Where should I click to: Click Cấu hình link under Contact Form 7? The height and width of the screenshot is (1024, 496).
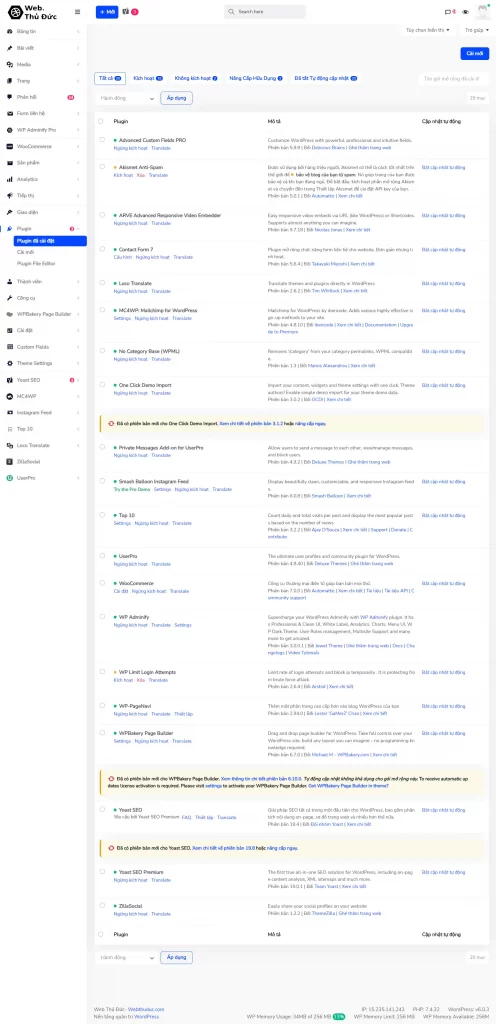click(x=123, y=257)
